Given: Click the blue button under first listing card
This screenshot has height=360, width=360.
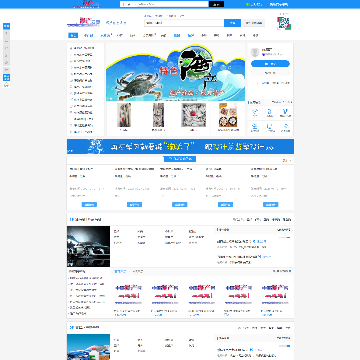Looking at the screenshot, I should click(89, 204).
